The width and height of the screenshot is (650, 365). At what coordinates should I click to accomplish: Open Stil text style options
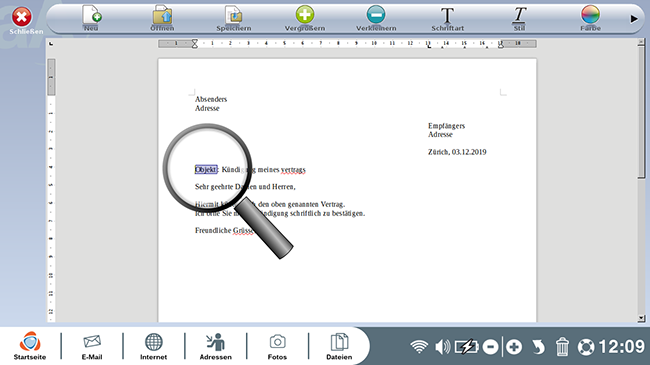click(x=519, y=18)
